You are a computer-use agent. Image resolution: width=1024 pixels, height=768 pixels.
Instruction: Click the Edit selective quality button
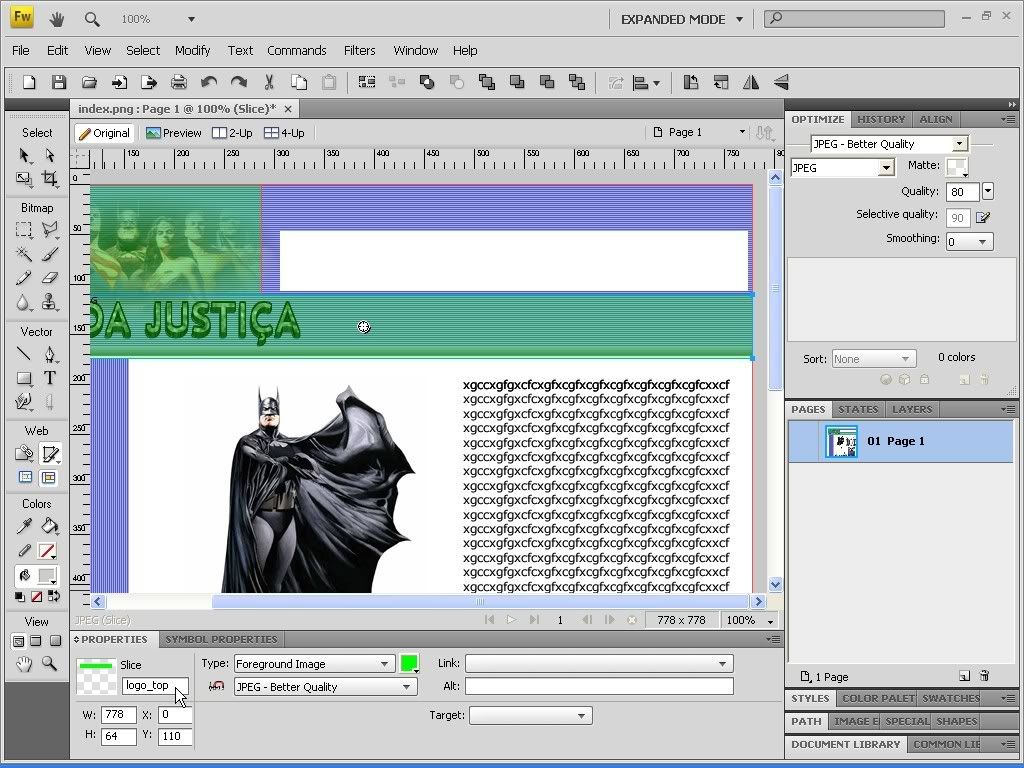(983, 217)
